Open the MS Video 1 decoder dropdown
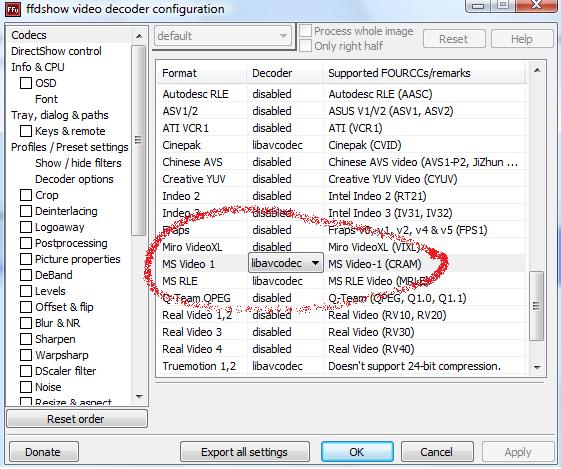 (x=286, y=263)
